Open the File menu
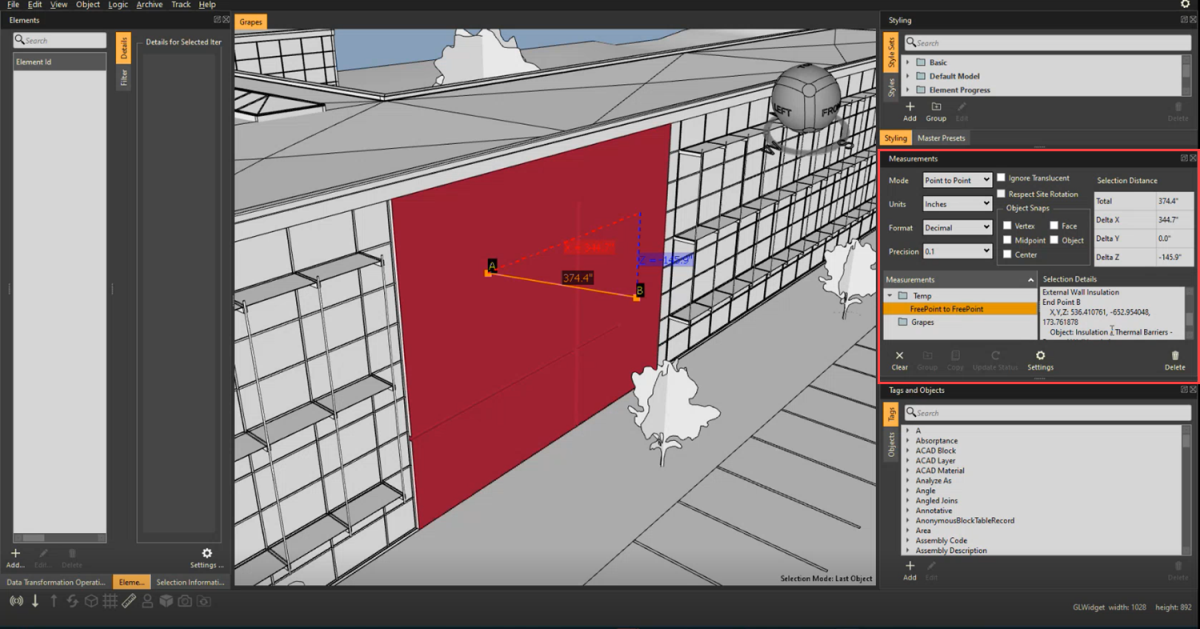Image resolution: width=1200 pixels, height=629 pixels. pos(14,5)
